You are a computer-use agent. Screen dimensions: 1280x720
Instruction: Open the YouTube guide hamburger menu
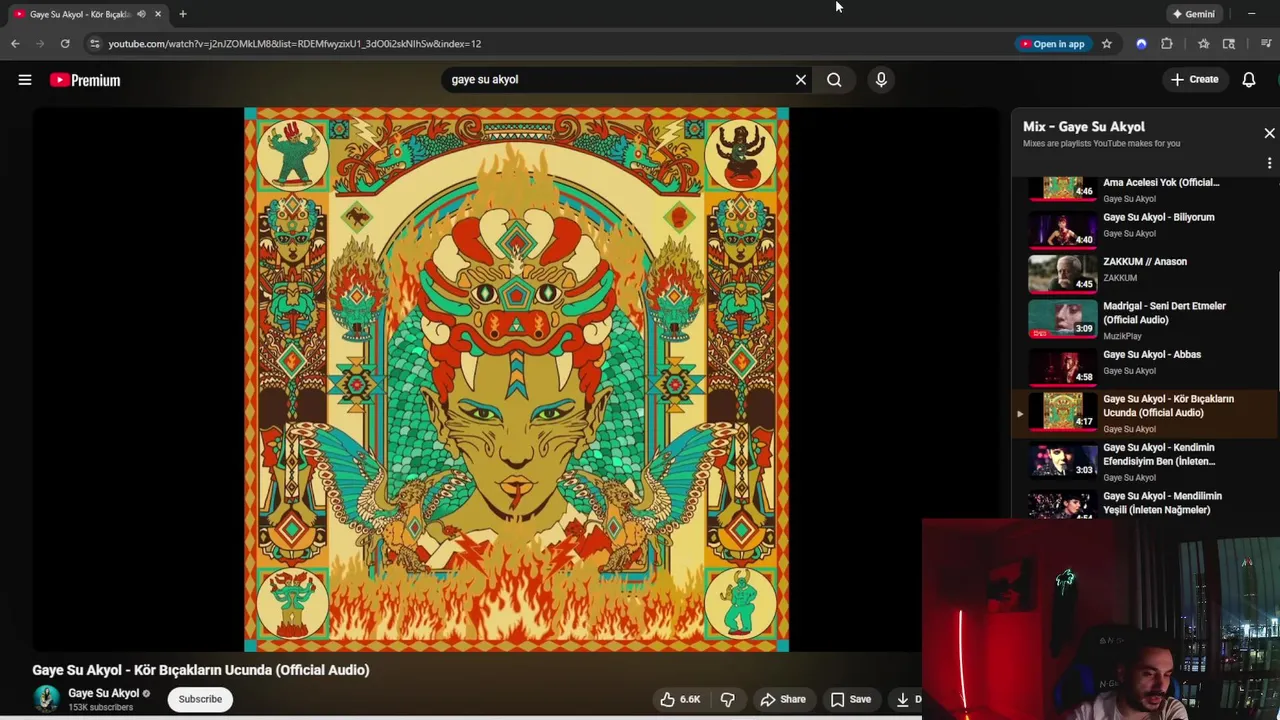(x=25, y=80)
